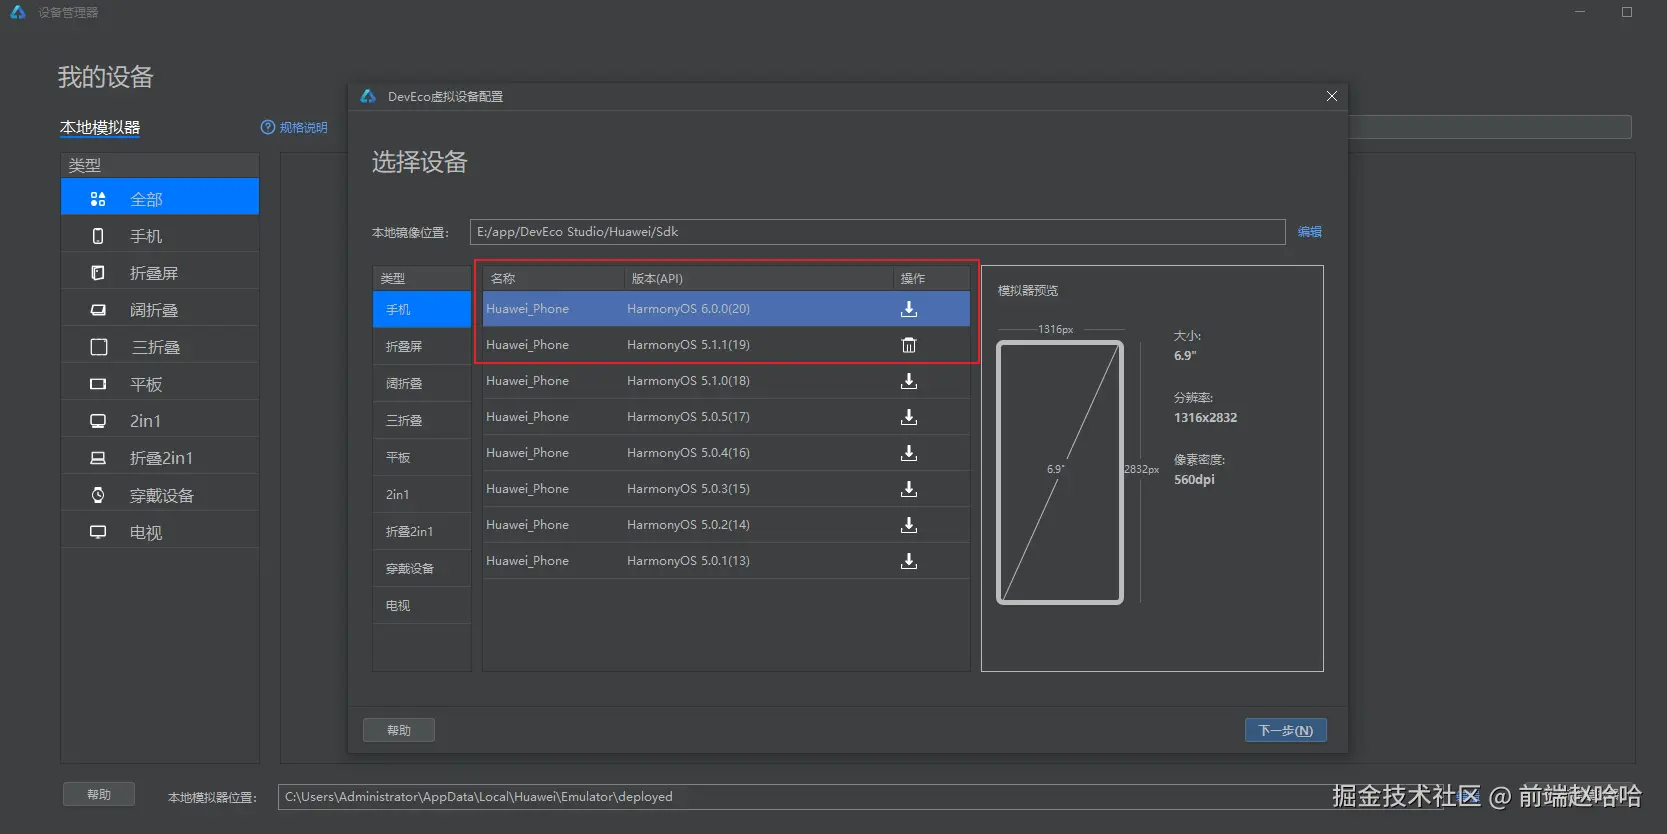Click the 折叠2in1 laptop icon in sidebar

point(98,458)
